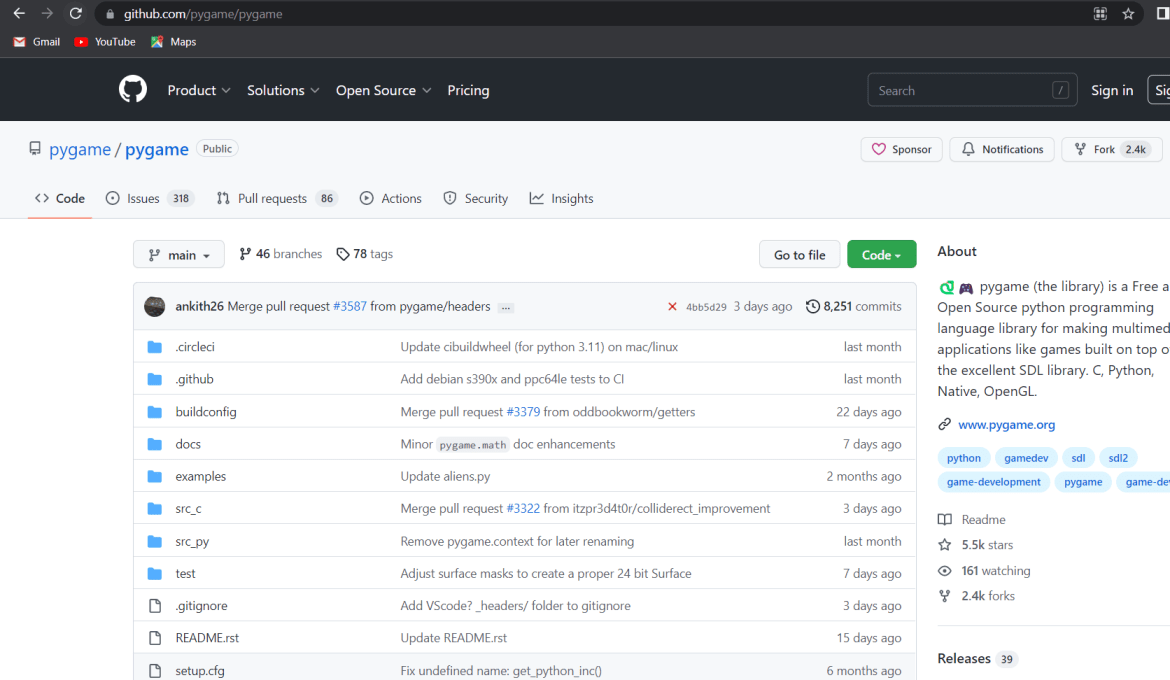The height and width of the screenshot is (680, 1170).
Task: View the 5.5k stars list
Action: coord(976,545)
